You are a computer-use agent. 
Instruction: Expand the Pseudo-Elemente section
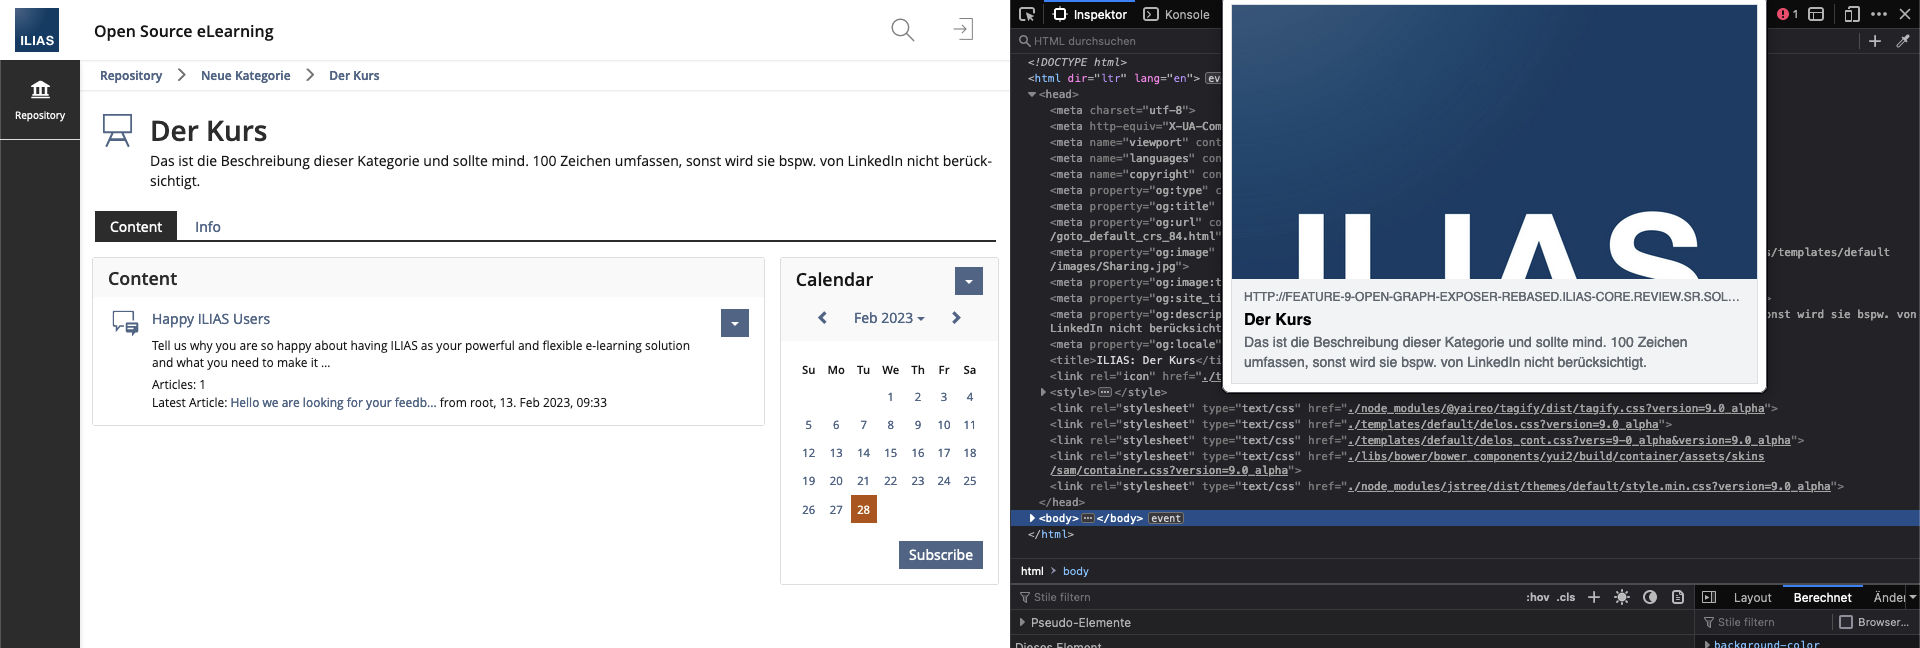tap(1022, 622)
